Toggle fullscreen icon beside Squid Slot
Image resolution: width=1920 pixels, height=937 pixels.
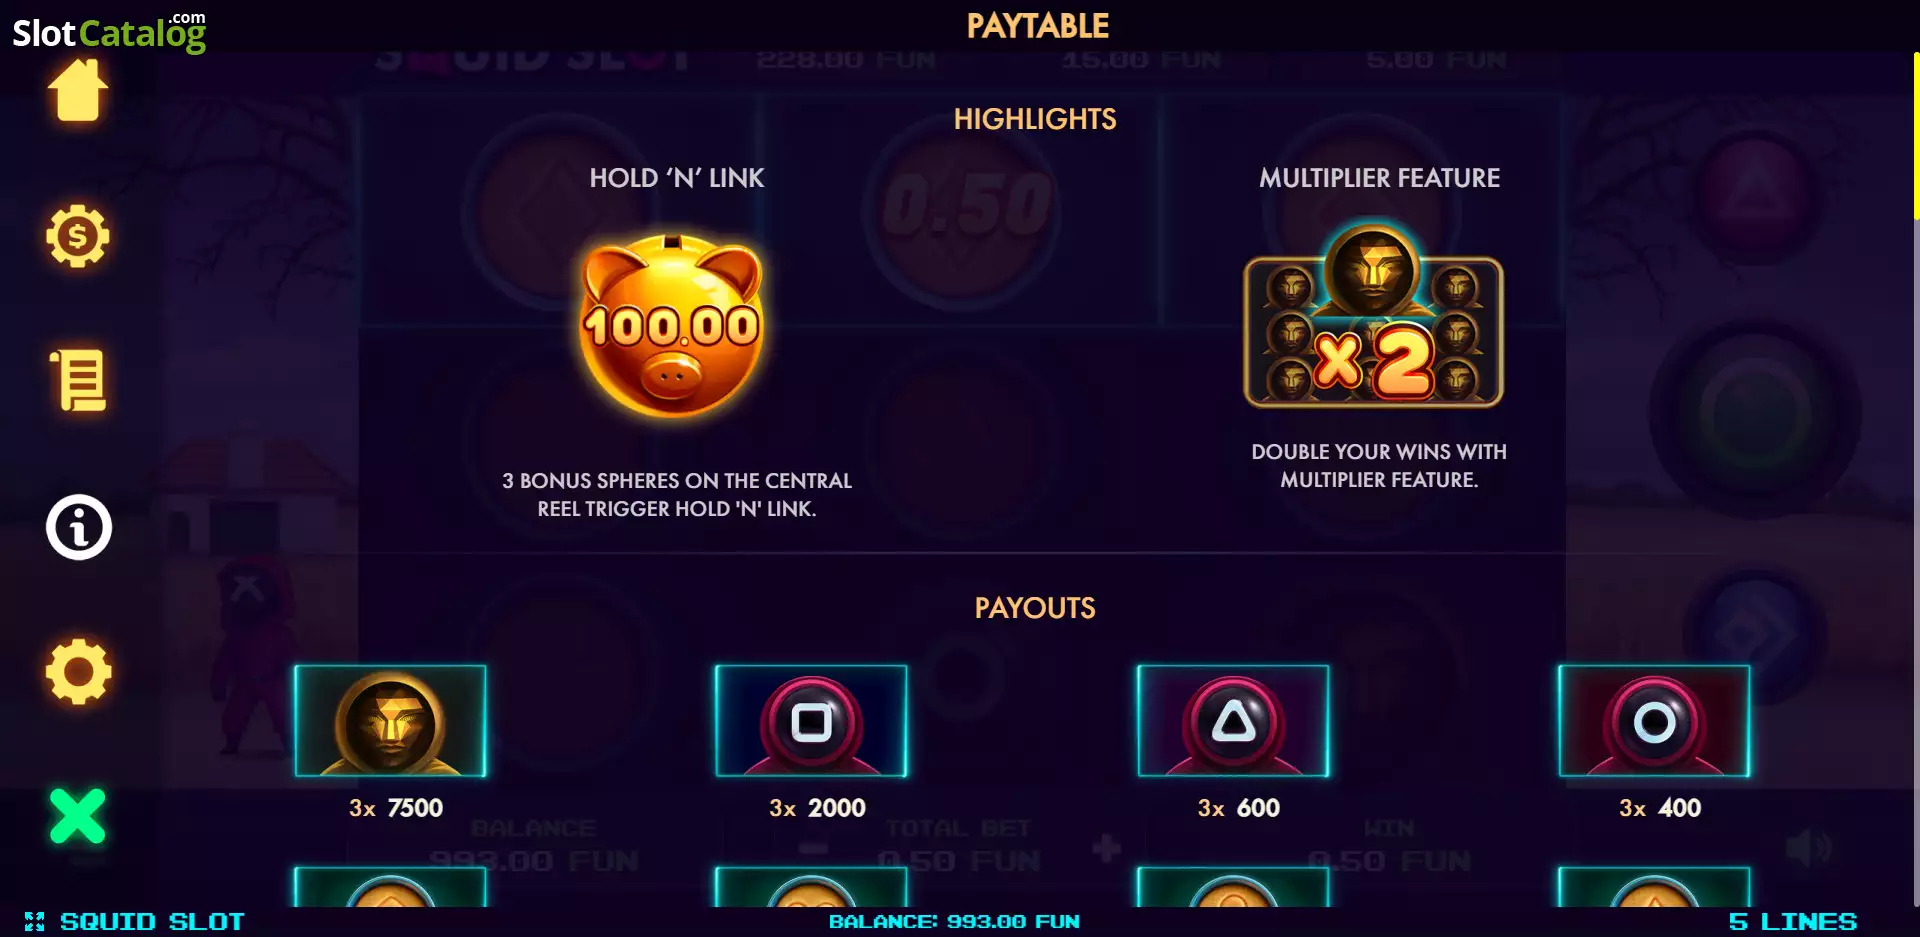point(35,922)
